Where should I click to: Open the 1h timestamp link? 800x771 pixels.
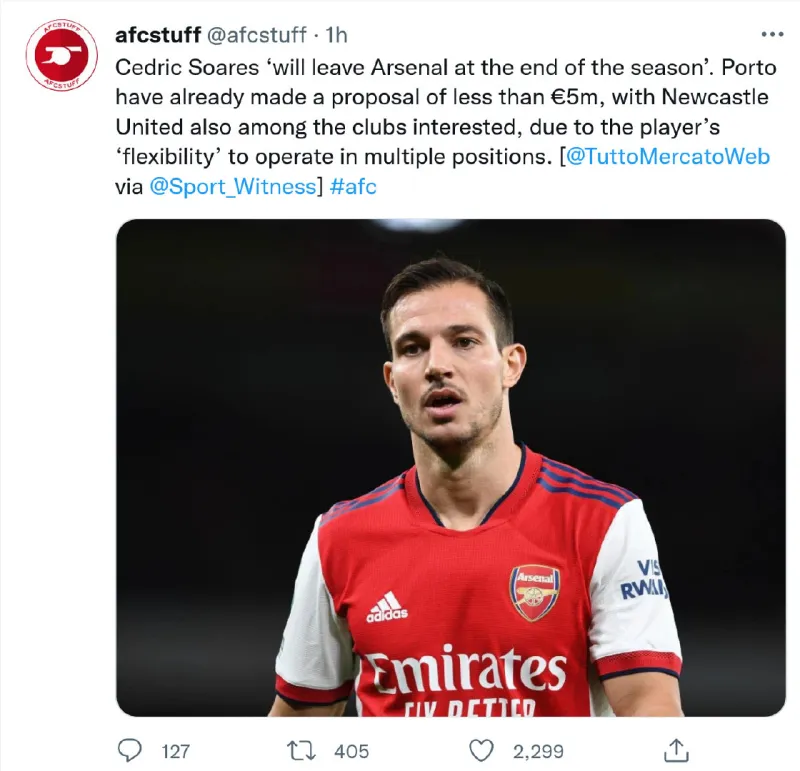pyautogui.click(x=337, y=36)
